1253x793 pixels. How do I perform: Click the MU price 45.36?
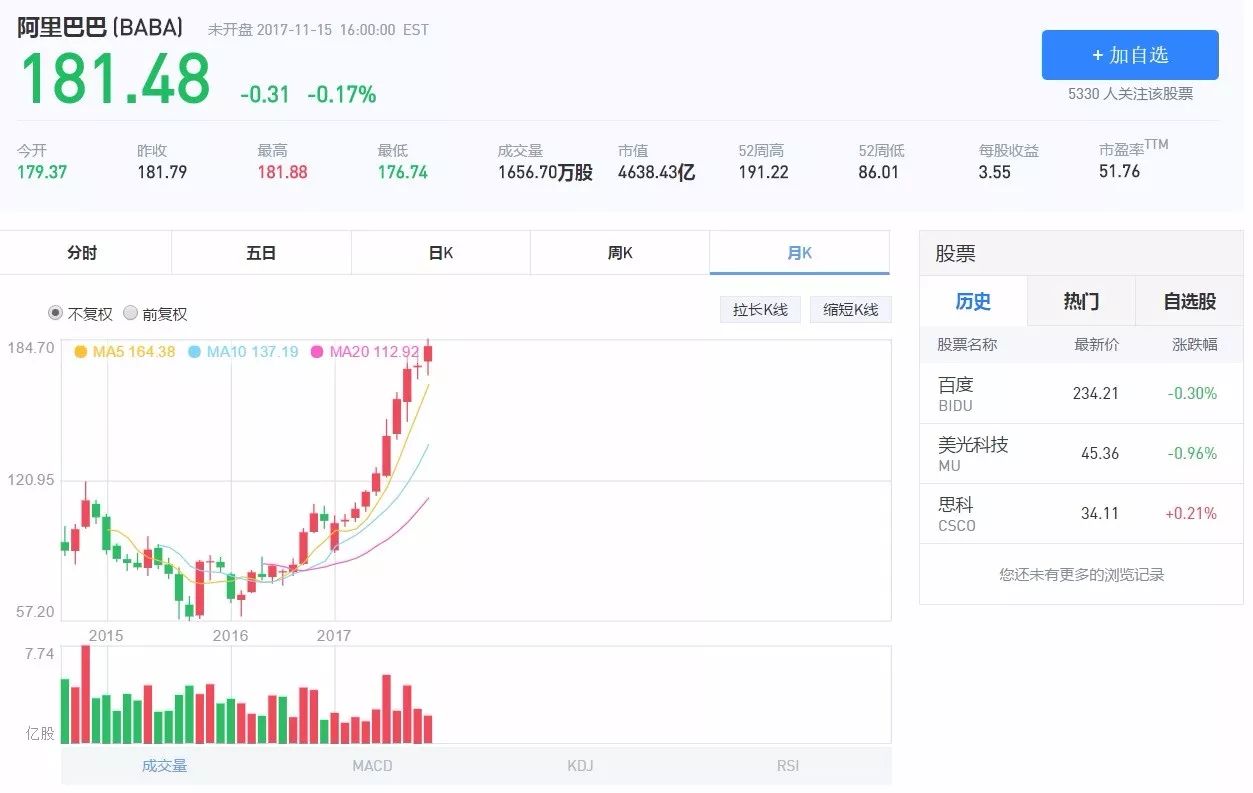(x=1100, y=454)
